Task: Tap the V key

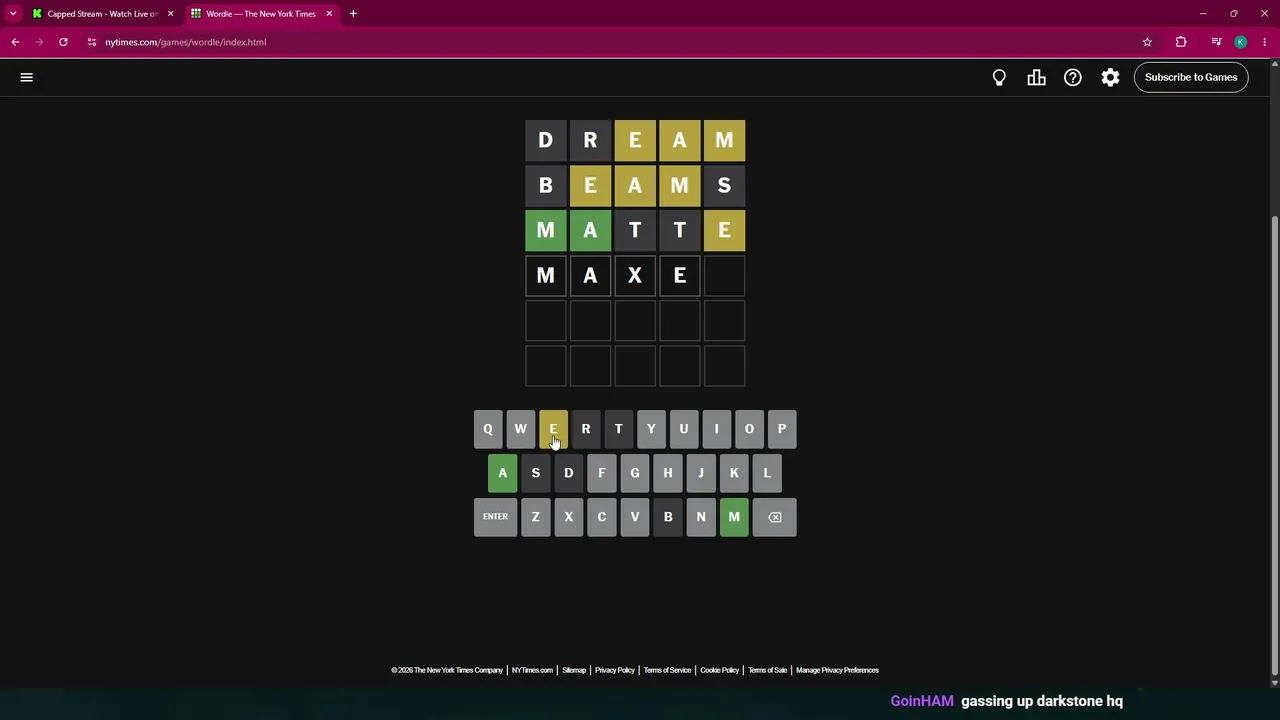Action: pyautogui.click(x=634, y=517)
